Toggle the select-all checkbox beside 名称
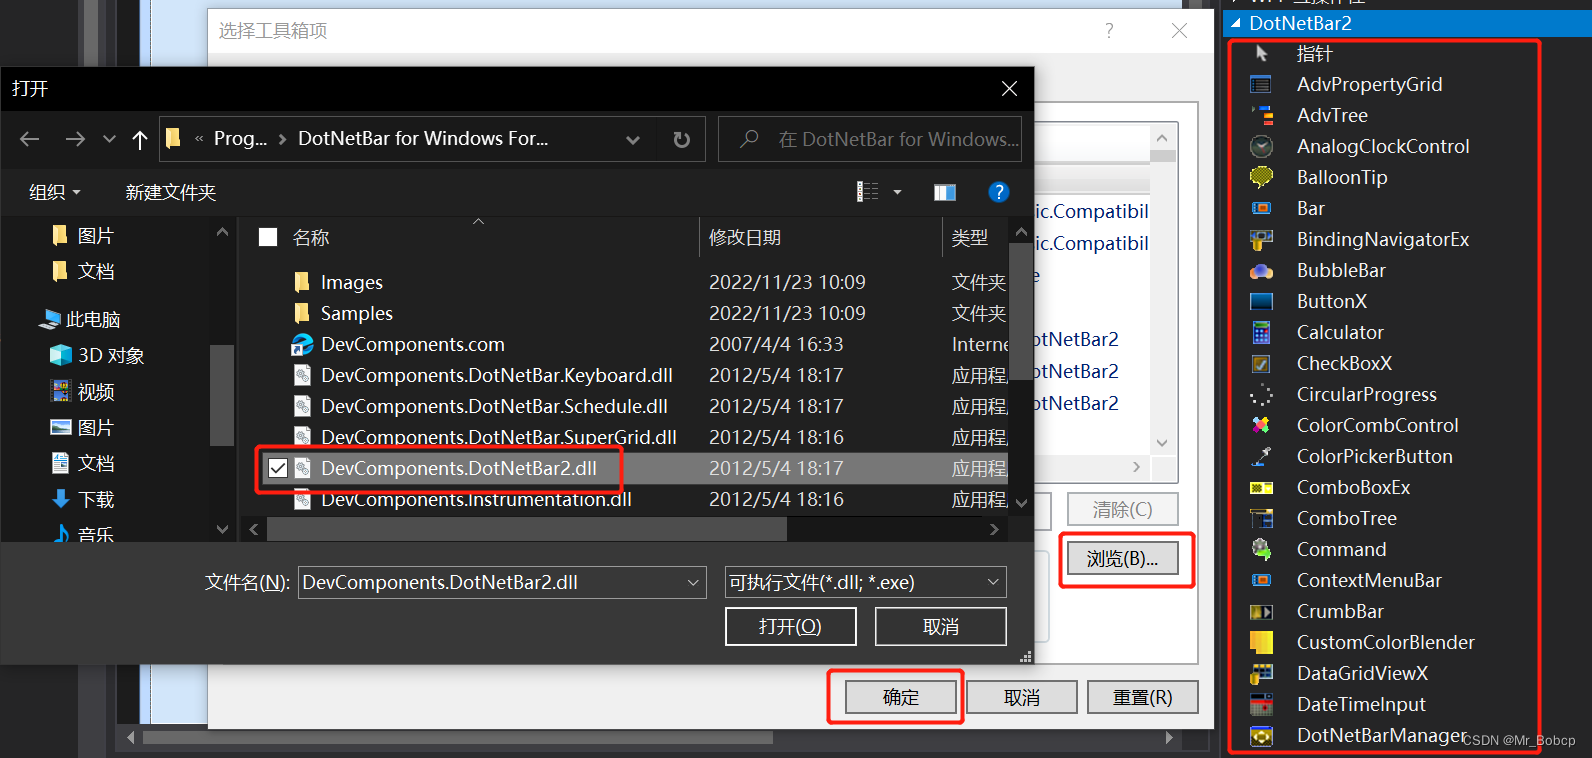Screen dimensions: 1592x758 pyautogui.click(x=268, y=238)
